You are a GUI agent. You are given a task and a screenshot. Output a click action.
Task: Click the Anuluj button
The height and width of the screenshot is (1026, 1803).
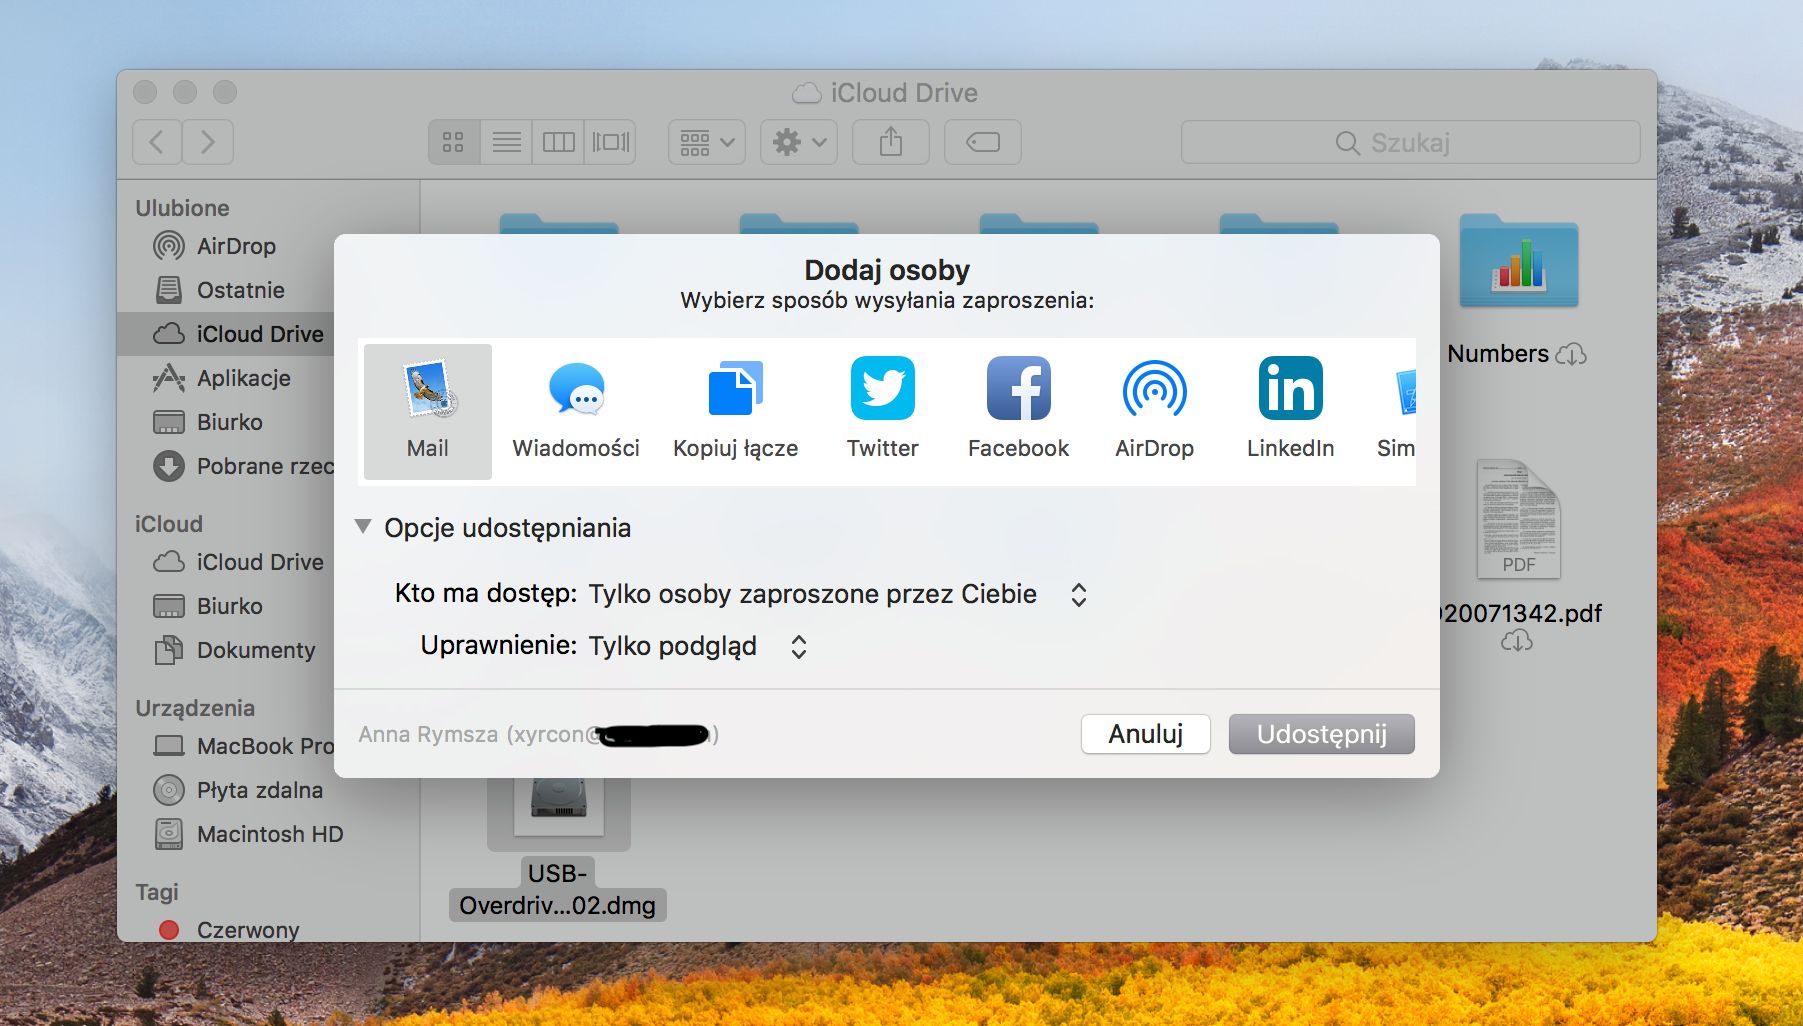tap(1146, 734)
